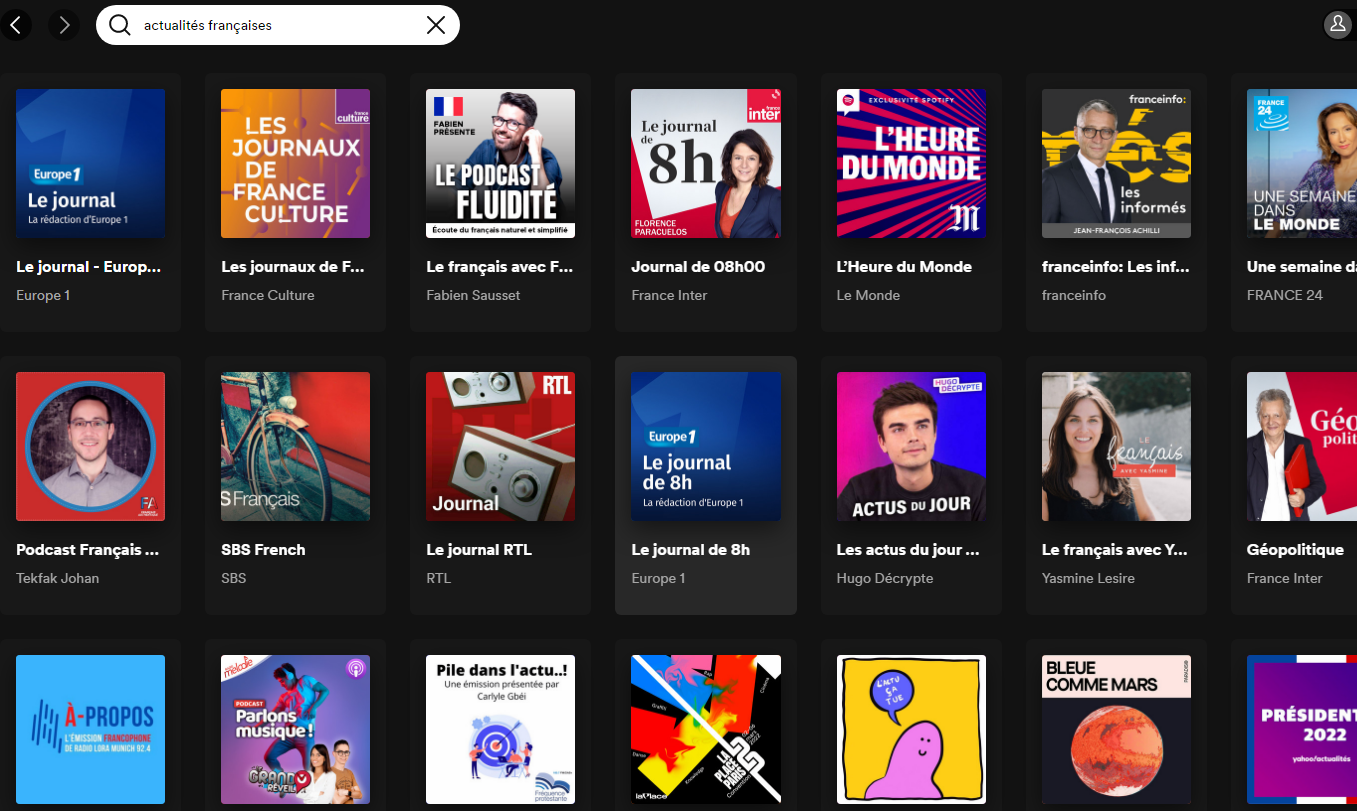Screen dimensions: 1357x811
Task: Open Bleue comme Mars cover art
Action: [x=1116, y=730]
